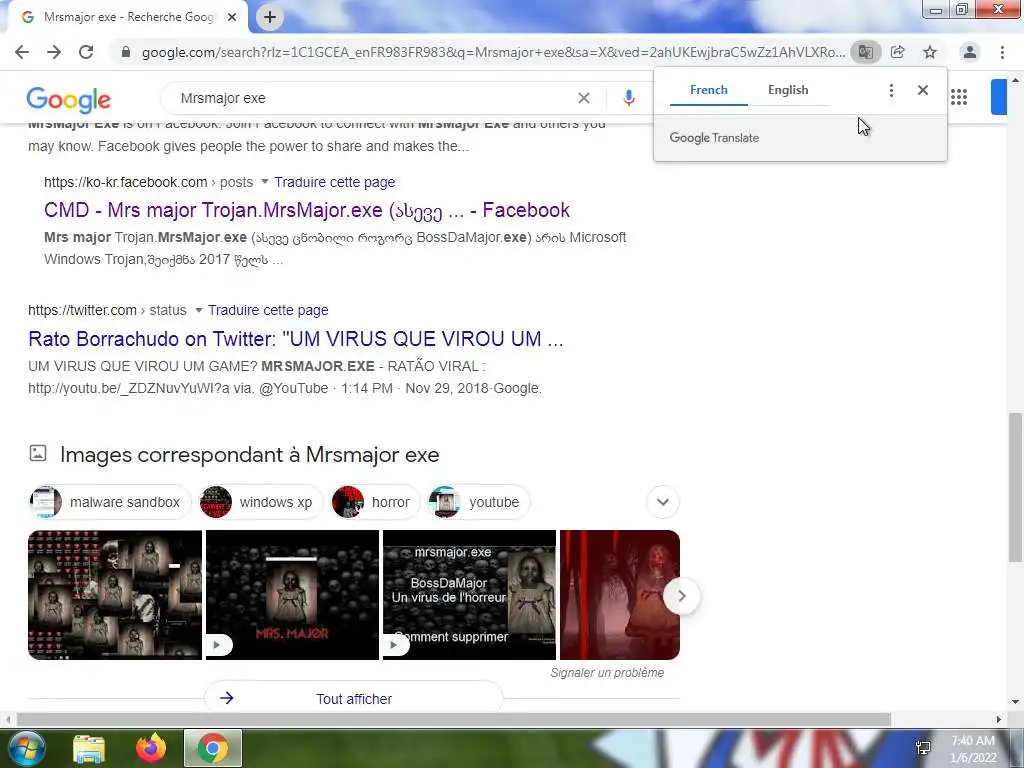The image size is (1024, 768).
Task: Reload the current page
Action: (86, 52)
